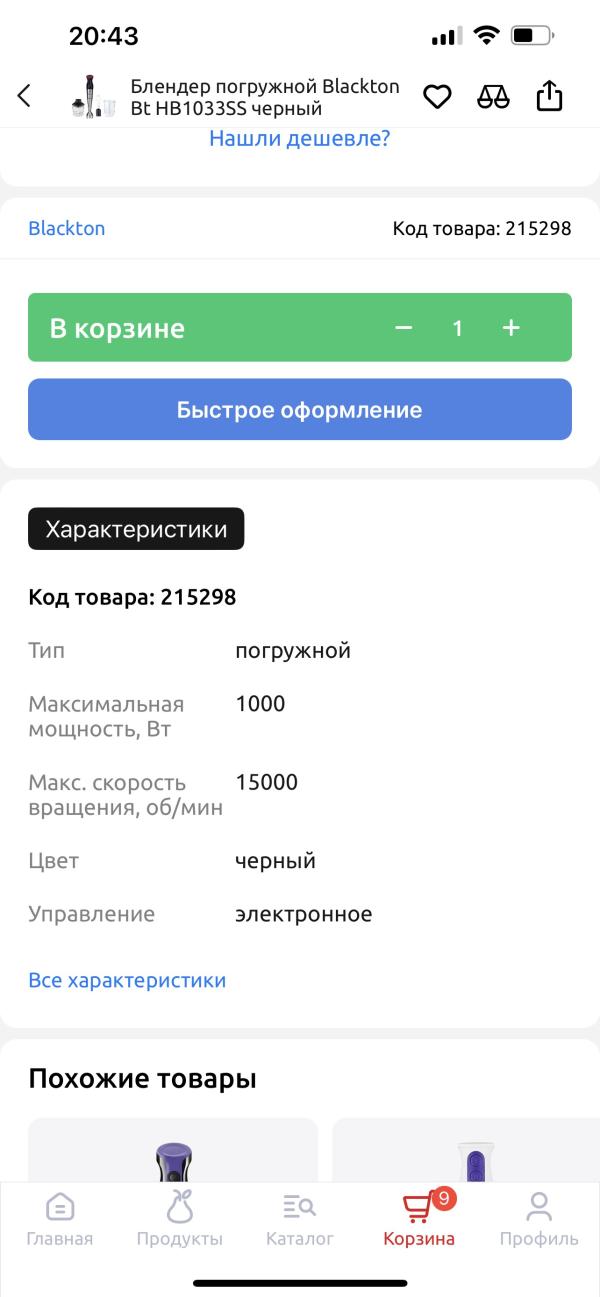Viewport: 600px width, 1297px height.
Task: Tap the Нашли дешевле? link
Action: point(299,139)
